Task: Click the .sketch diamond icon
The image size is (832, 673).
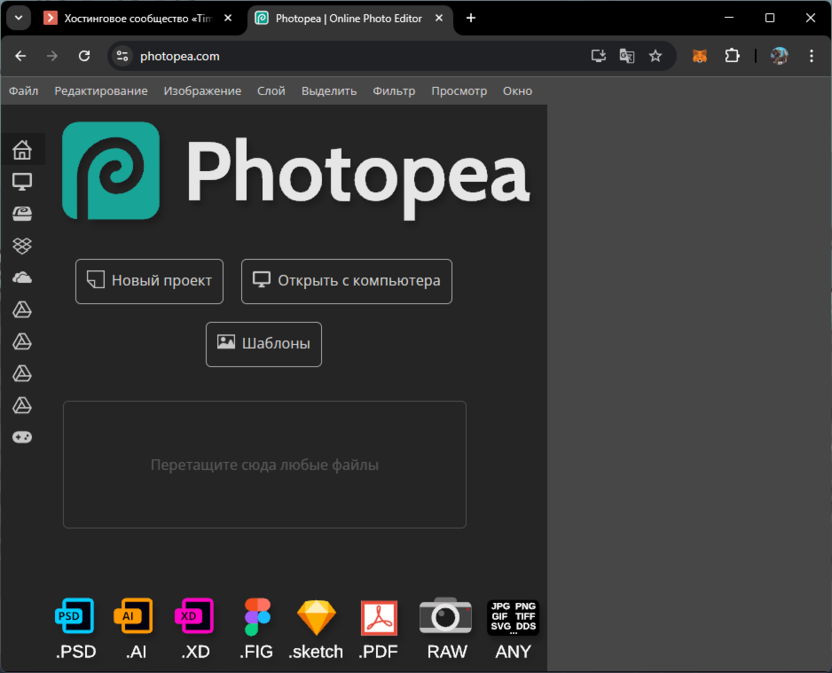Action: pyautogui.click(x=316, y=617)
